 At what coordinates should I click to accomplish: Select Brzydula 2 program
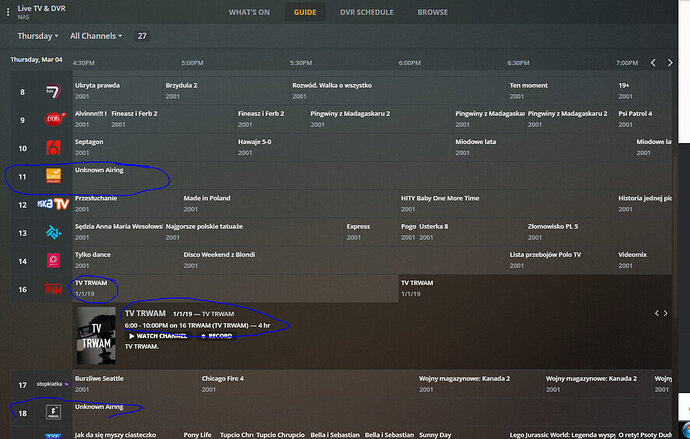pyautogui.click(x=226, y=91)
